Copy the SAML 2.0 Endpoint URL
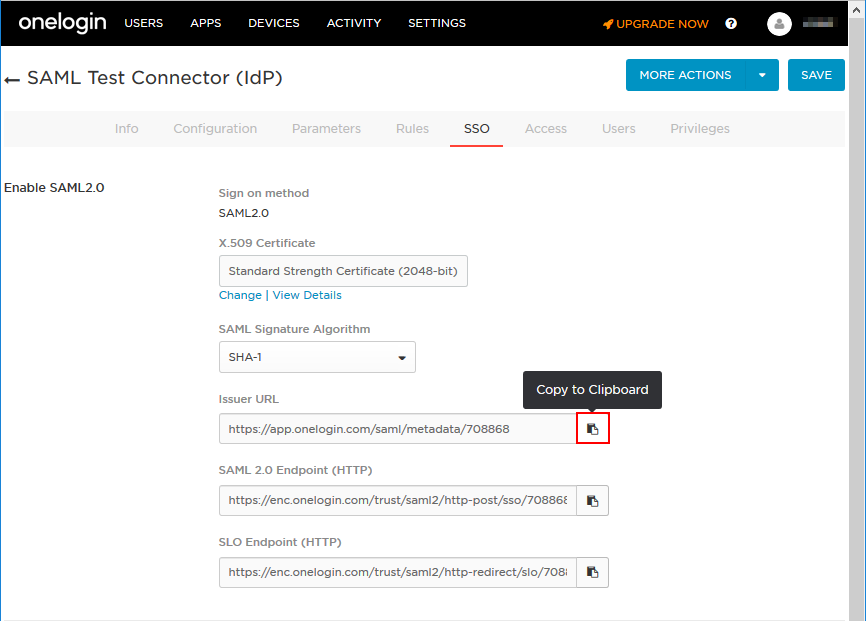Viewport: 866px width, 621px height. 592,501
